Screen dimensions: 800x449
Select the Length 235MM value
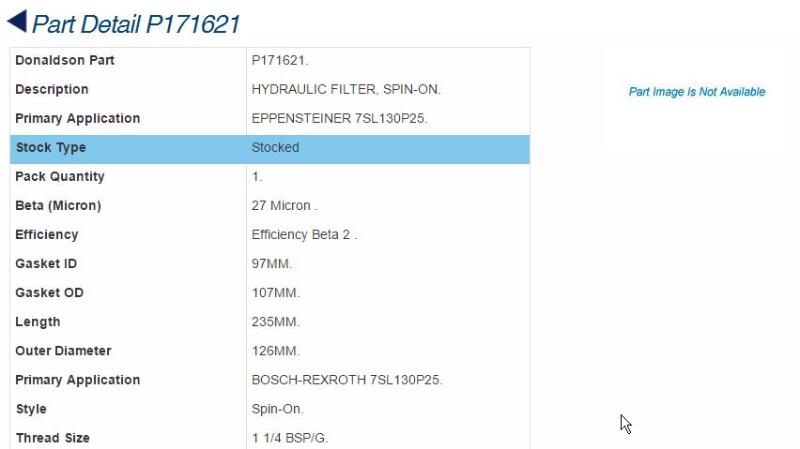click(276, 322)
